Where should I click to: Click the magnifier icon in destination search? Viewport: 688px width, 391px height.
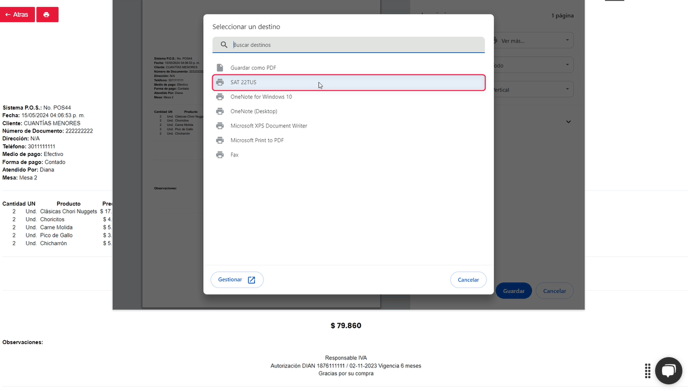224,45
